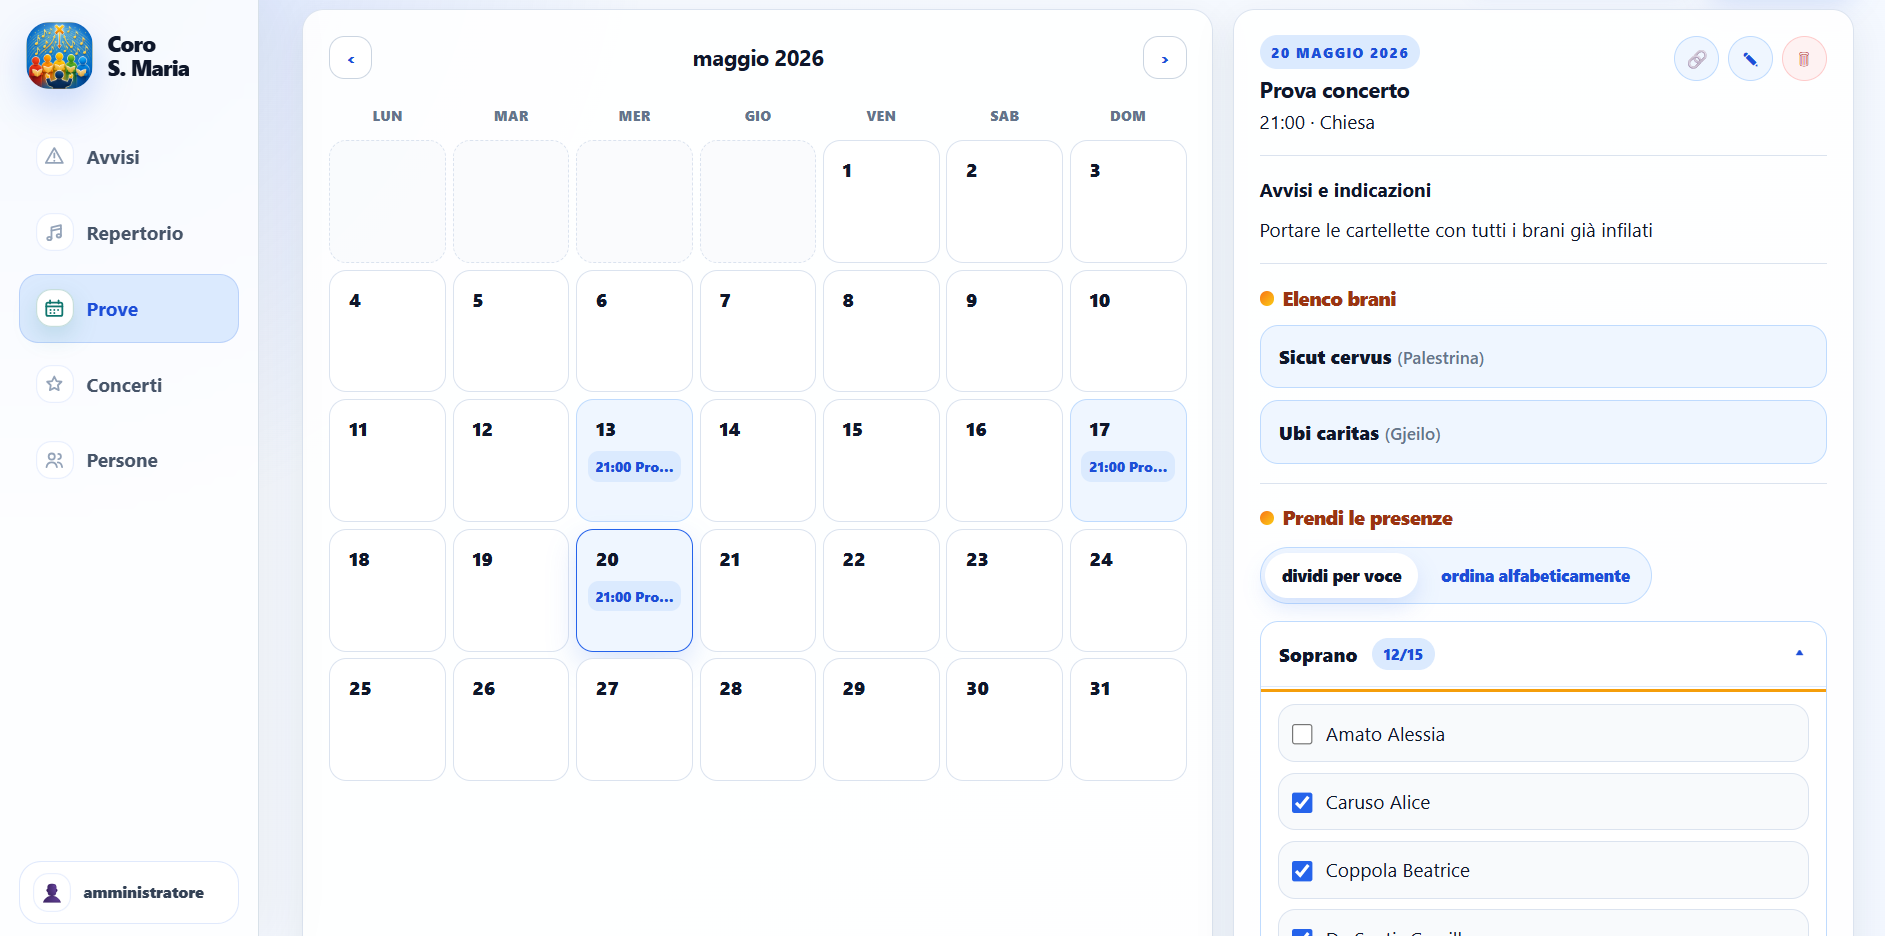Go to next month with right arrow
This screenshot has width=1885, height=936.
coord(1165,58)
